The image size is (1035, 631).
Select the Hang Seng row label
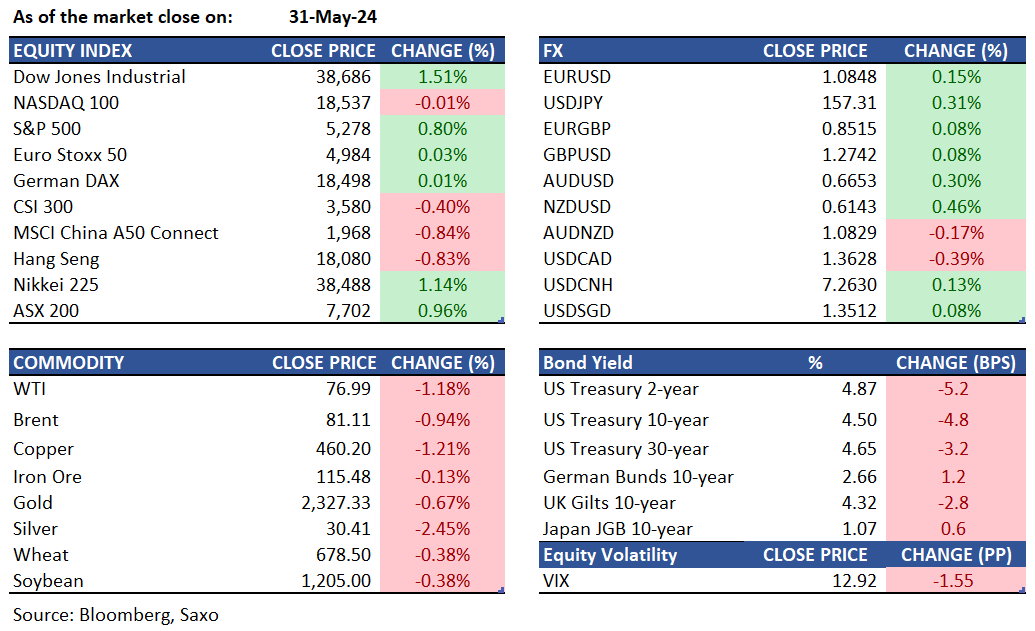pyautogui.click(x=56, y=259)
